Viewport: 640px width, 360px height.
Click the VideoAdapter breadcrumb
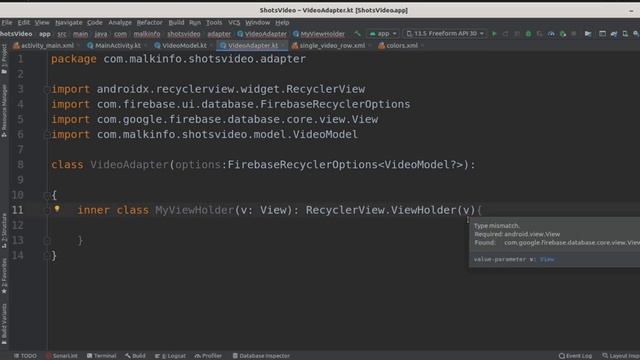click(262, 34)
